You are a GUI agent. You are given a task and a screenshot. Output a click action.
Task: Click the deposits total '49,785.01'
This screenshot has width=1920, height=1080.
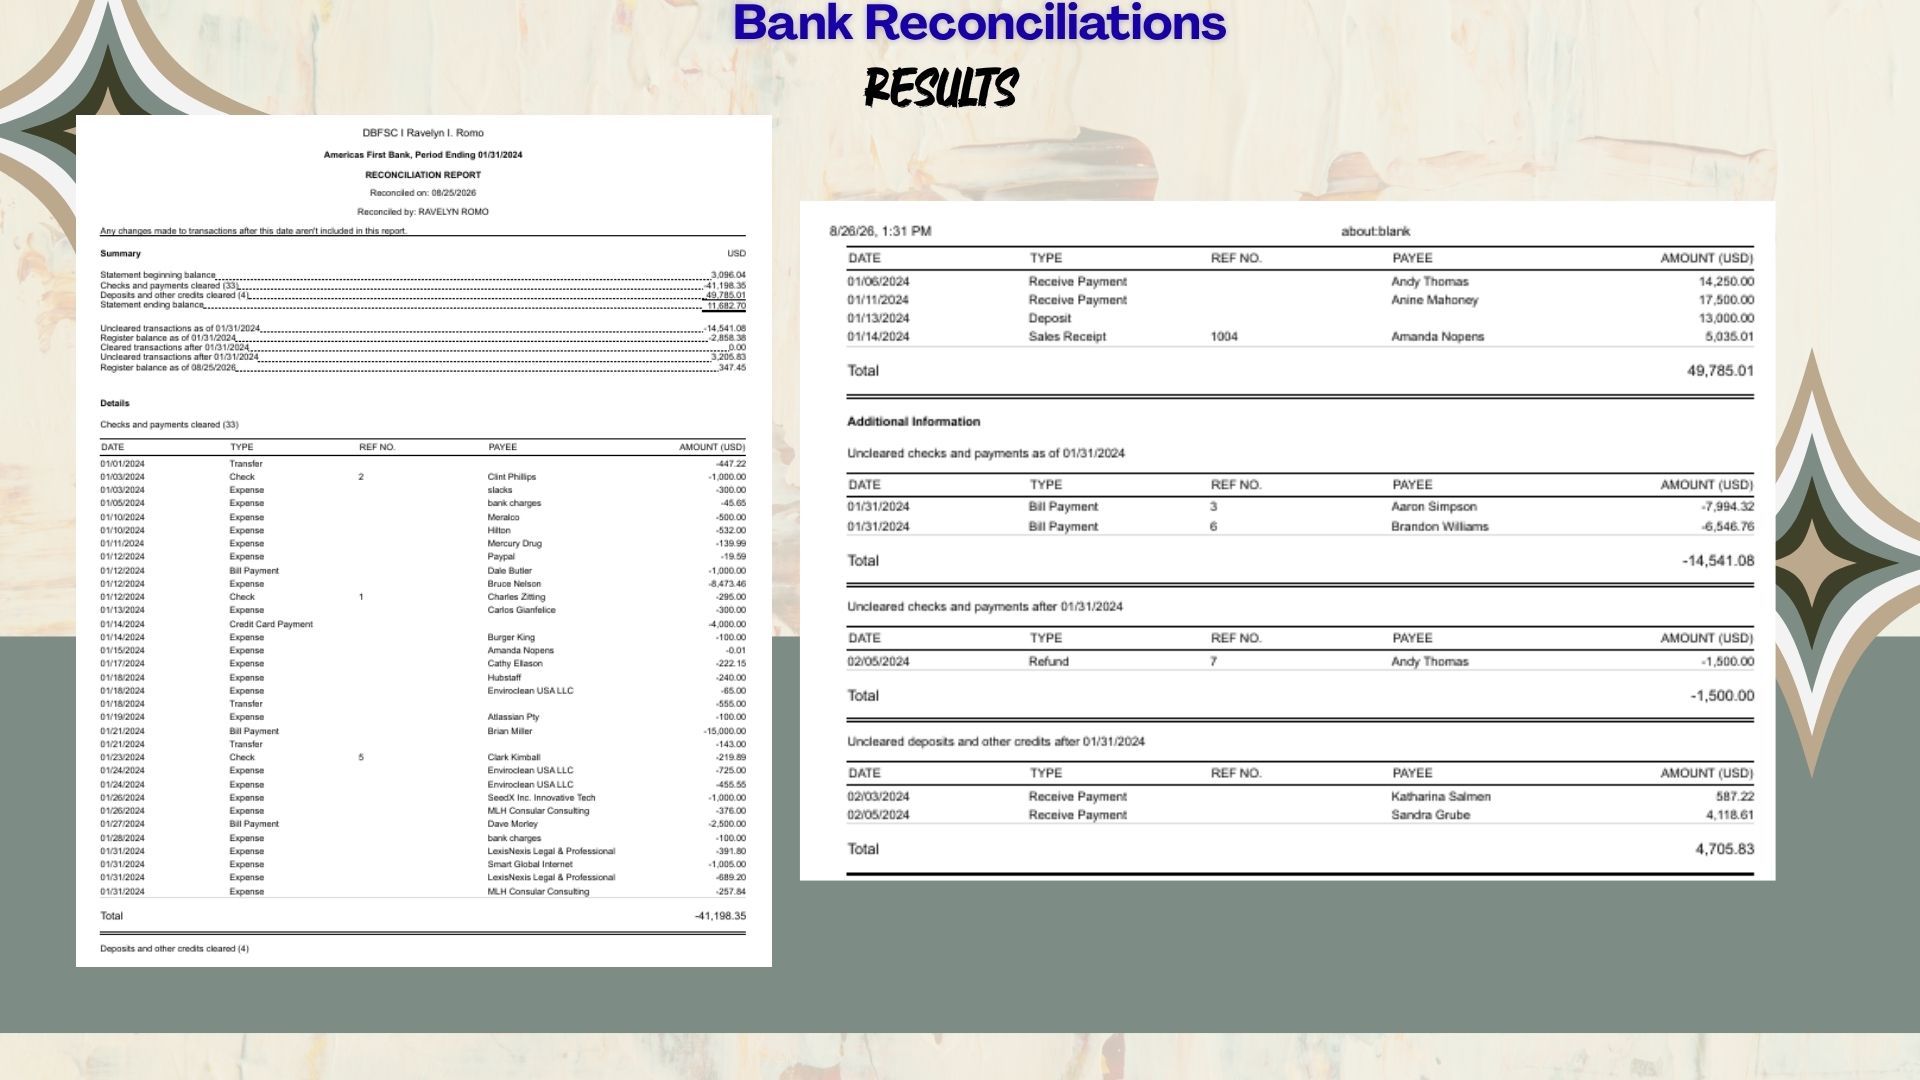(1720, 371)
